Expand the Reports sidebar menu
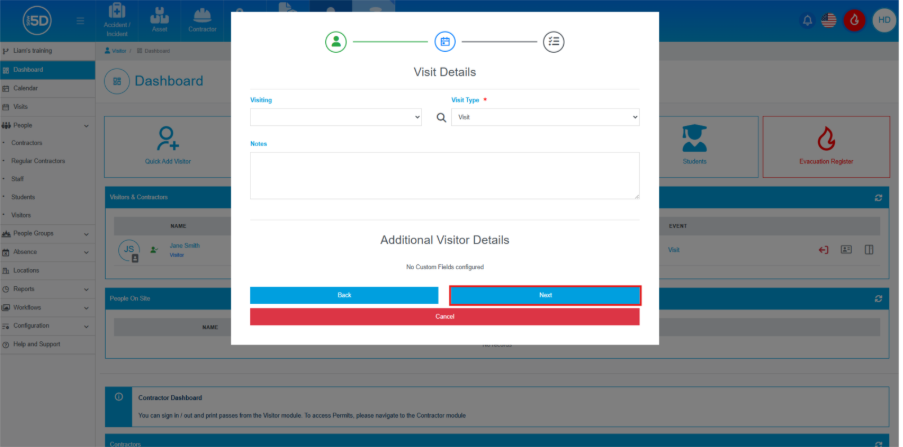The image size is (903, 447). tap(48, 289)
